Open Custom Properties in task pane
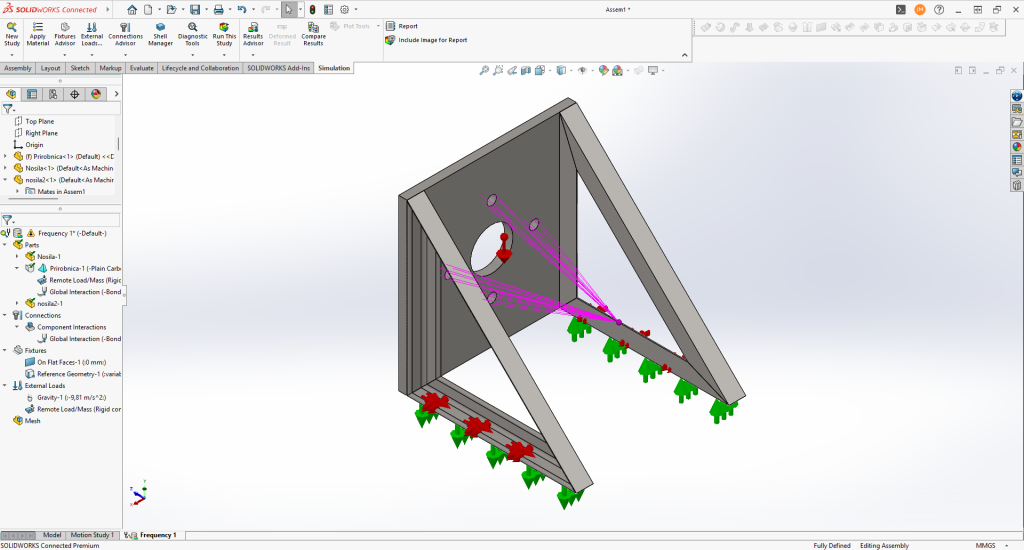 [x=1017, y=160]
